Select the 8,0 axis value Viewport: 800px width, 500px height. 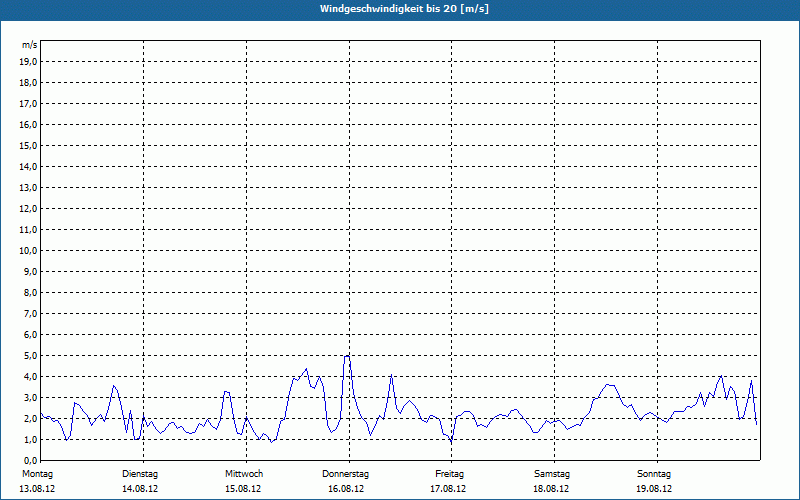click(x=31, y=293)
